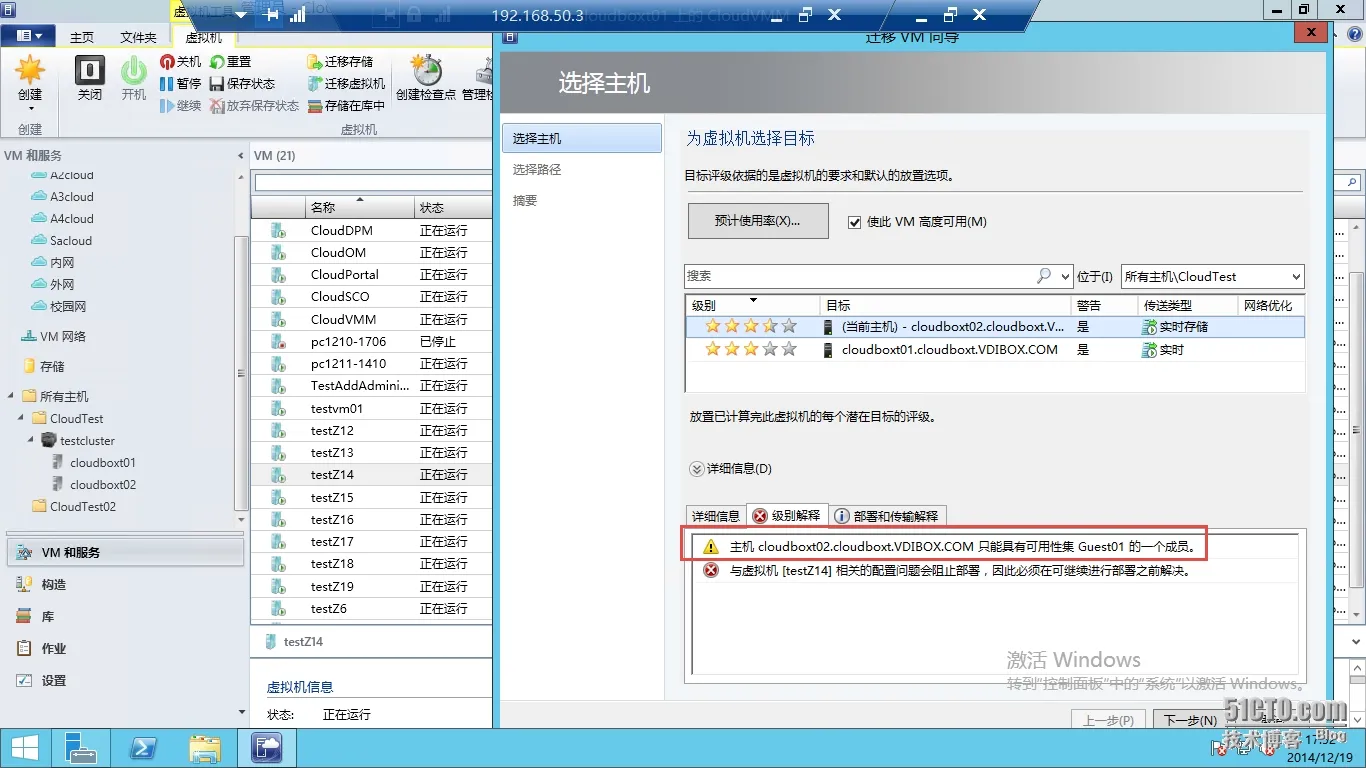This screenshot has width=1366, height=768.
Task: Click 放弃保存状态 in the ribbon
Action: point(255,106)
